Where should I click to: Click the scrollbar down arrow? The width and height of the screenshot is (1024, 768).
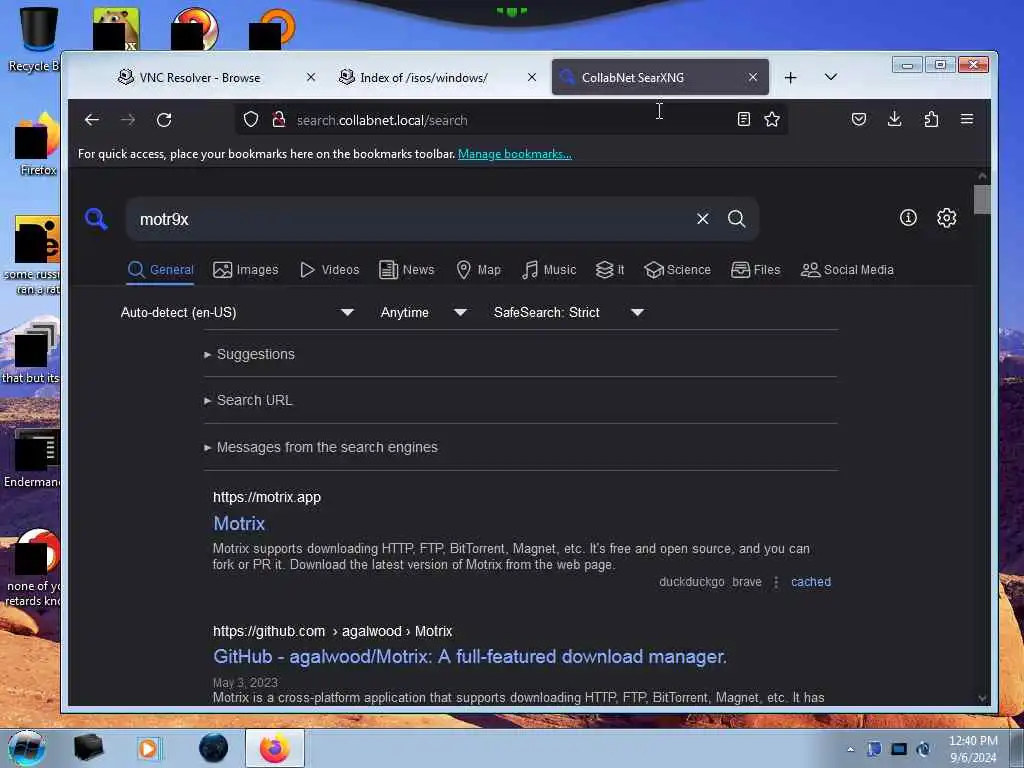(982, 698)
